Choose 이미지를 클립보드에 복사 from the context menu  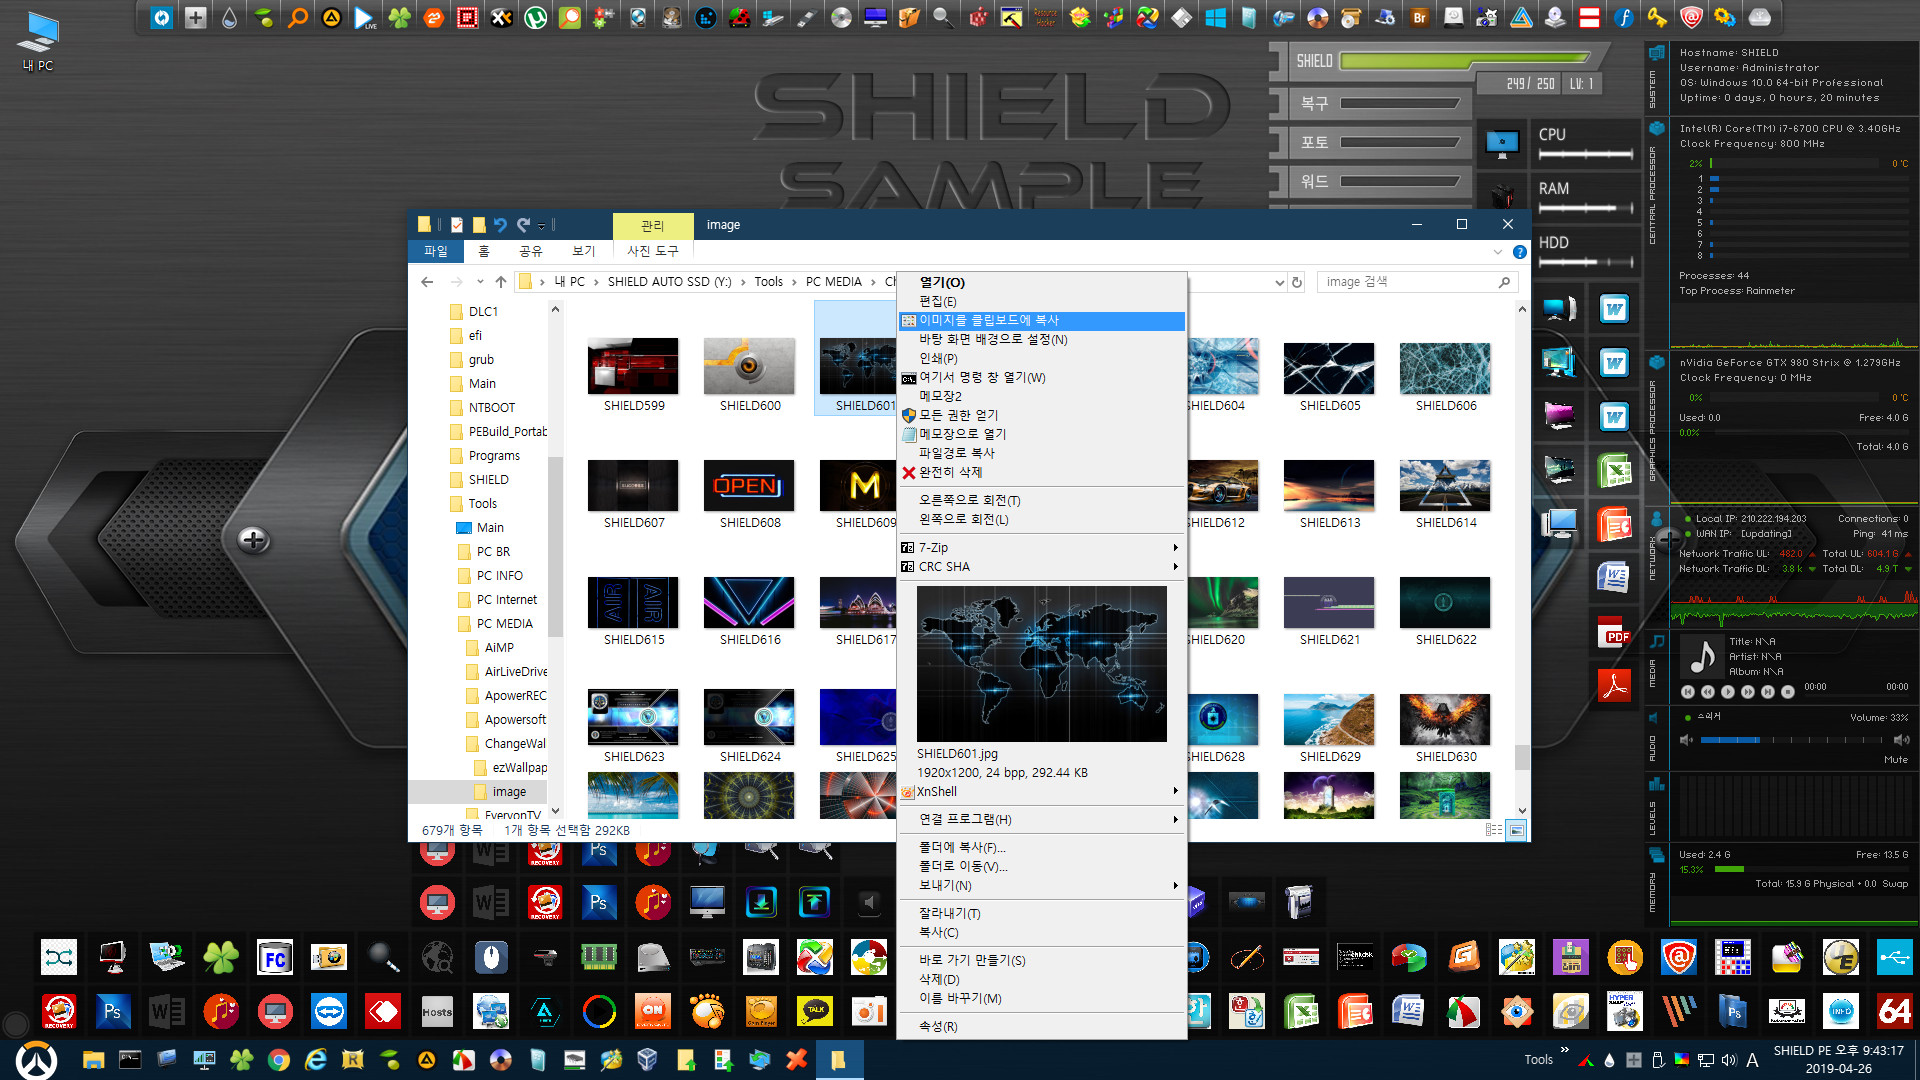pyautogui.click(x=1041, y=321)
